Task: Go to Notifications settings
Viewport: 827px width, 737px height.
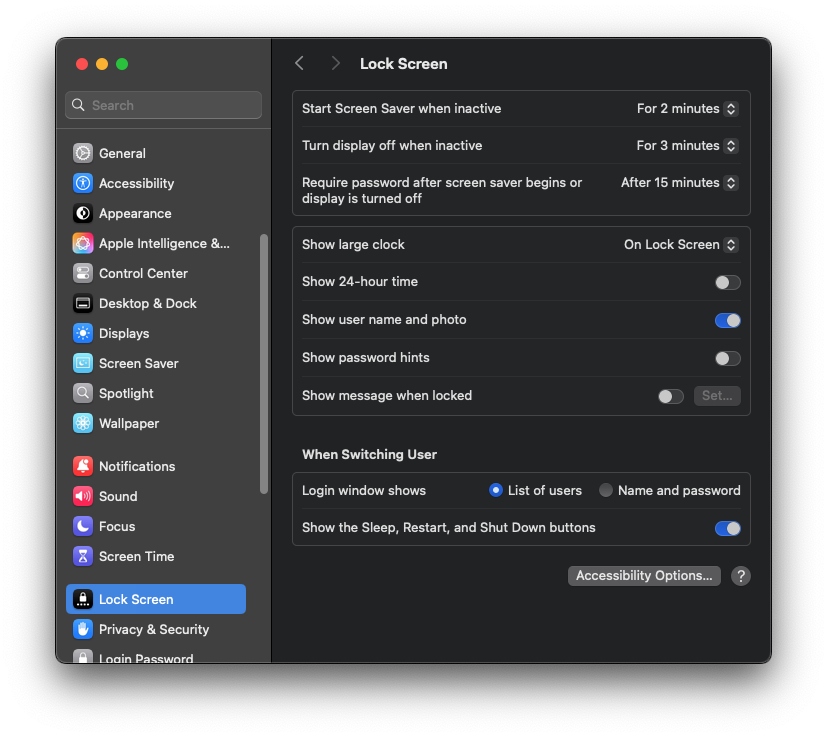Action: point(156,466)
